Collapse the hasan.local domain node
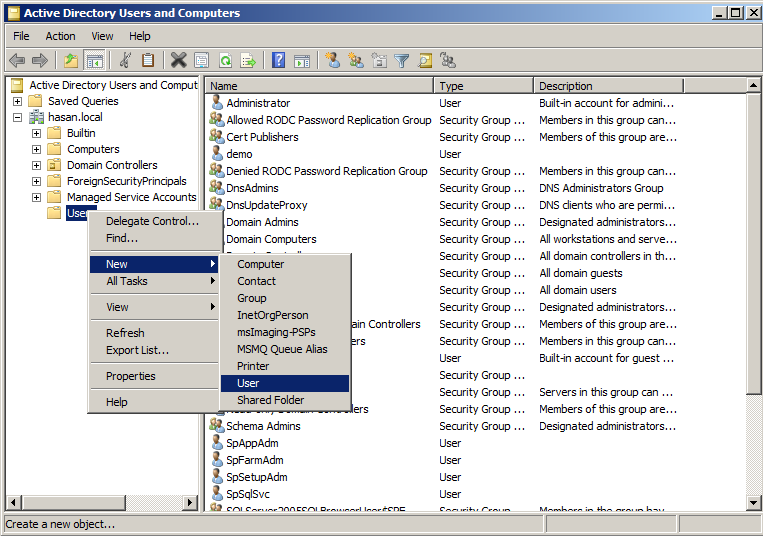763x536 pixels. click(18, 117)
